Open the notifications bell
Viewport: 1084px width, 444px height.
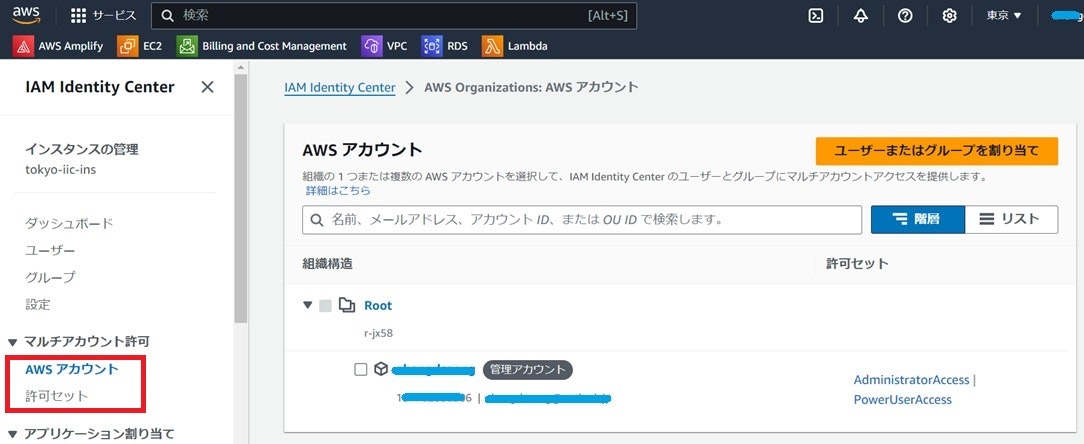point(861,15)
